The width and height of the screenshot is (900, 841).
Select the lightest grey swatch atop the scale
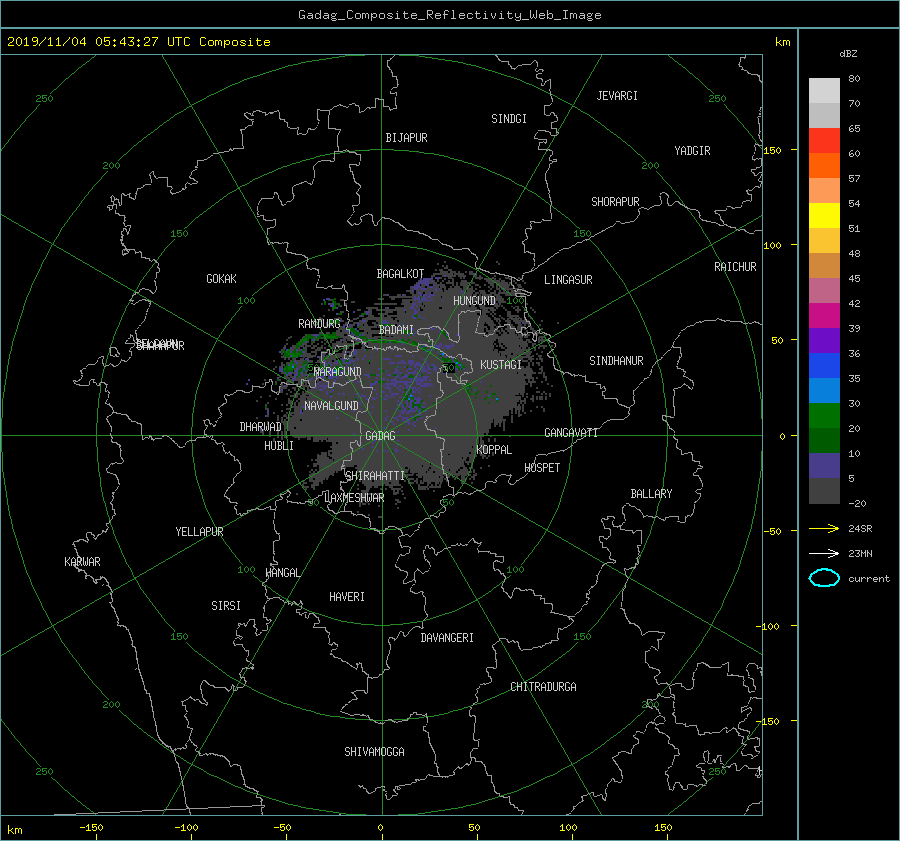824,91
